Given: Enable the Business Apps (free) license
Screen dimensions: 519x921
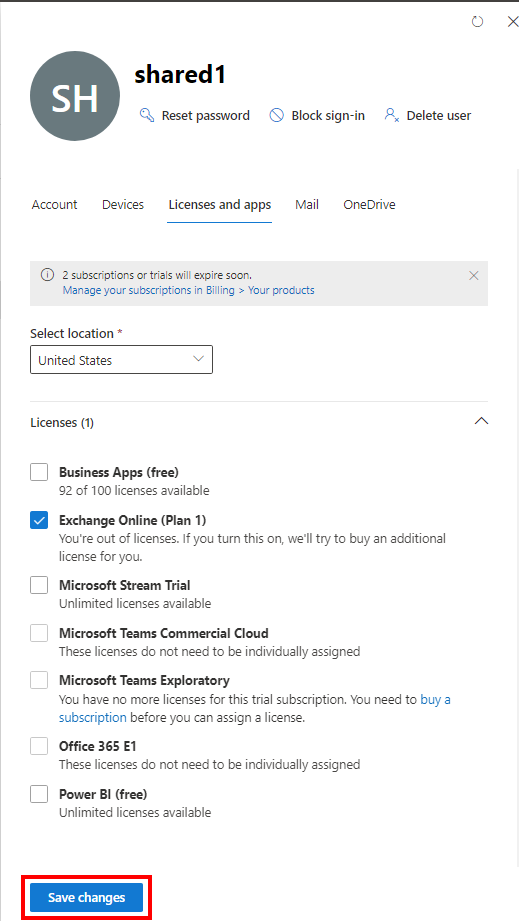Looking at the screenshot, I should click(39, 472).
